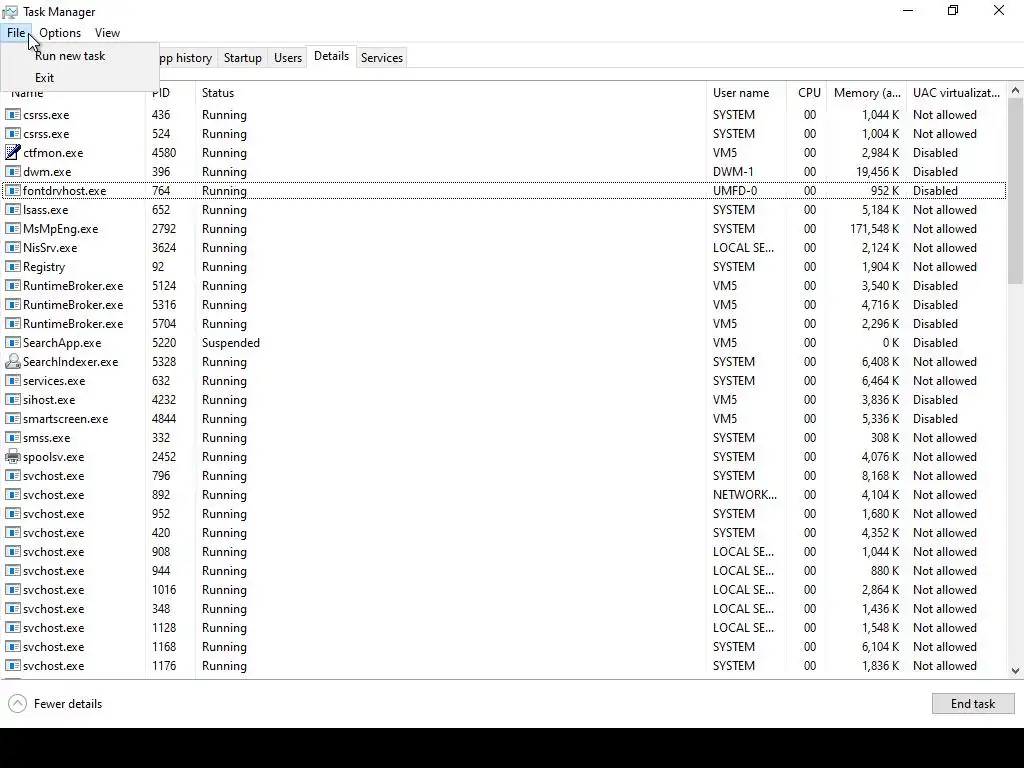Click the SearchApp.exe process icon
The width and height of the screenshot is (1024, 768).
tap(12, 342)
